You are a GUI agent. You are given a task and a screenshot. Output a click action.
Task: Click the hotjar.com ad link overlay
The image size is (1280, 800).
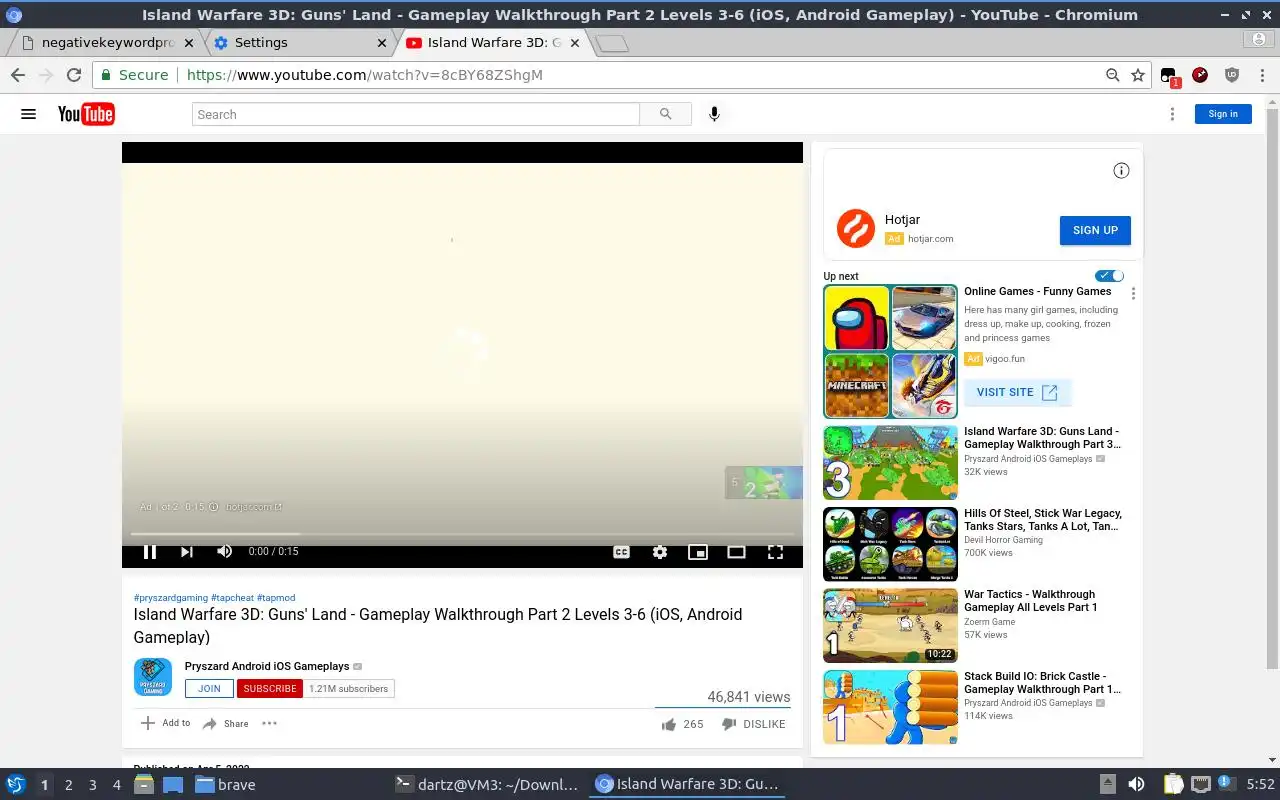point(254,507)
